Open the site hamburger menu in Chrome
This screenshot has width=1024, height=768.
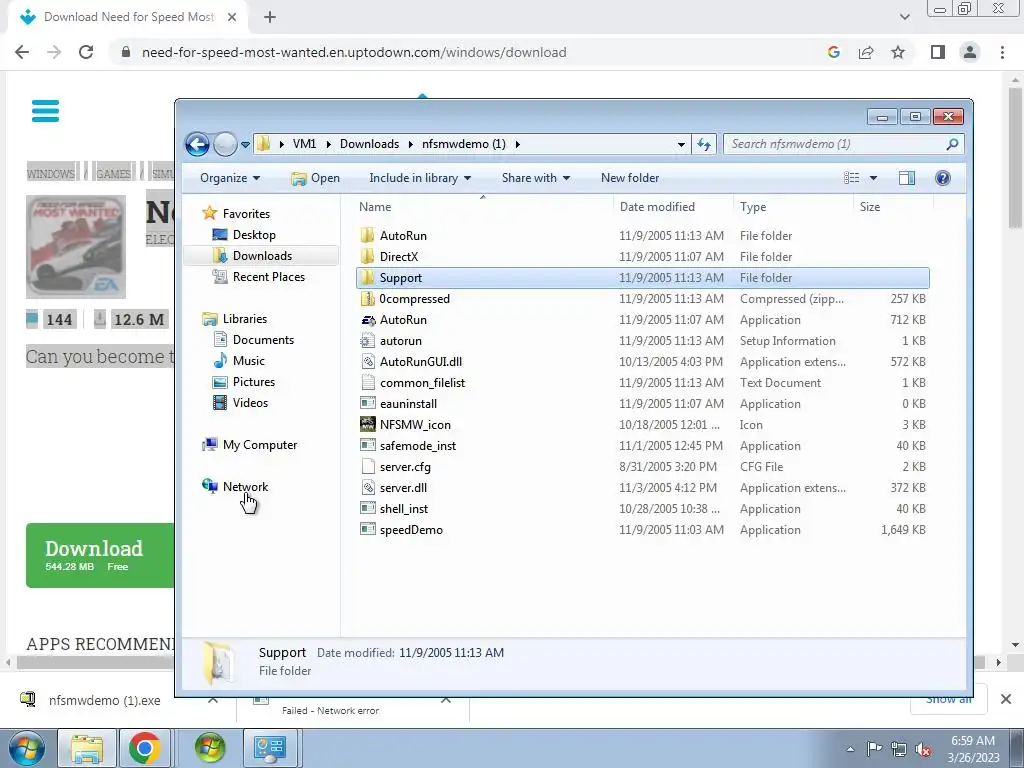[45, 110]
